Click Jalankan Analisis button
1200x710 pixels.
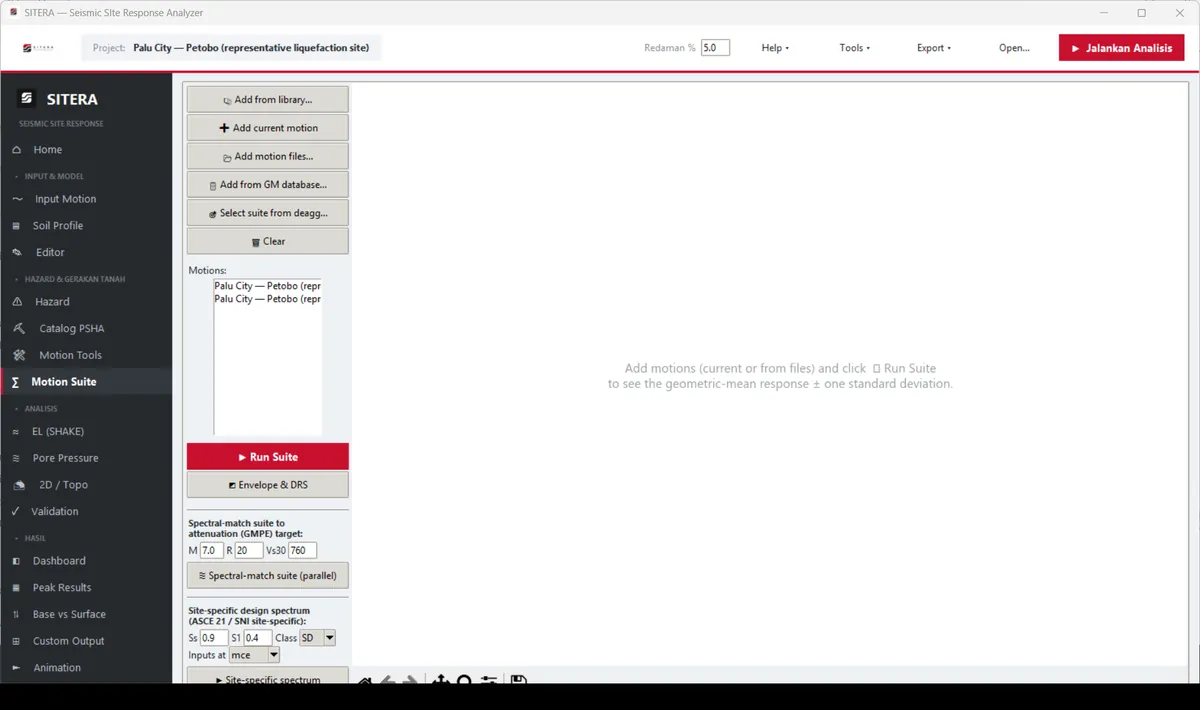(1122, 48)
